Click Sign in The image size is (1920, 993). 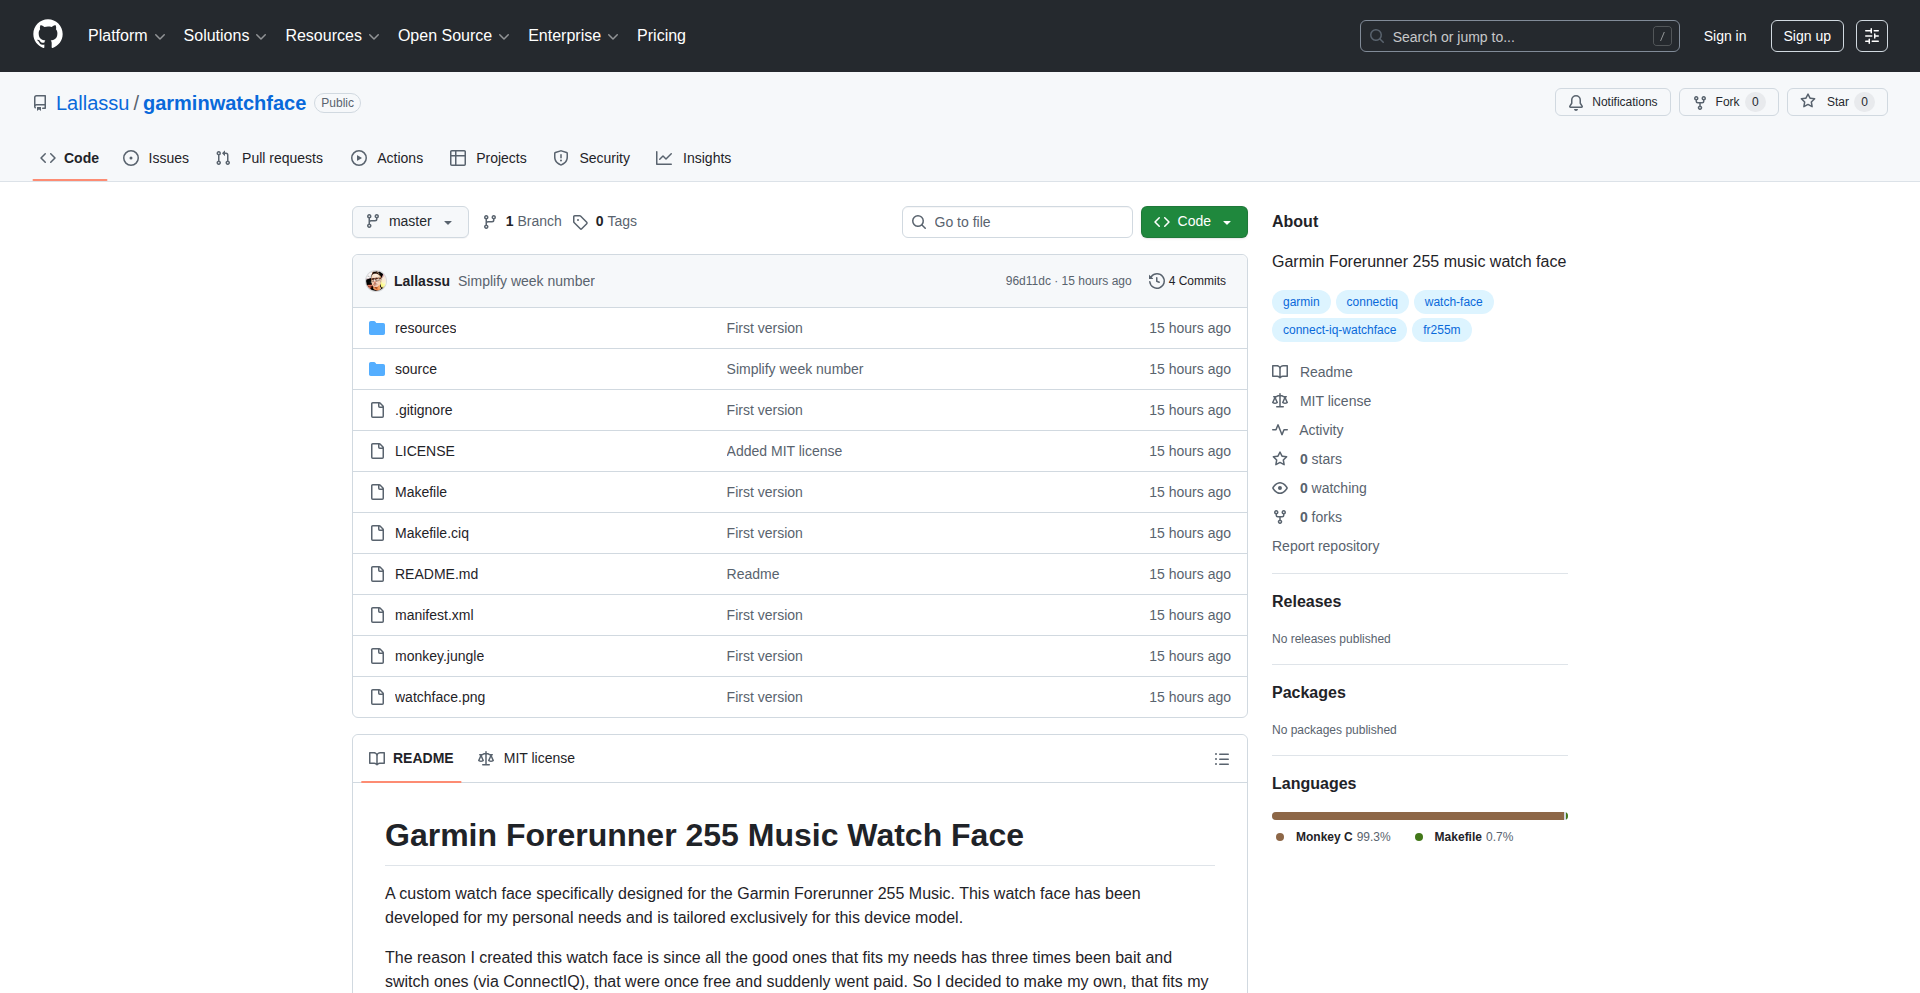click(x=1725, y=36)
